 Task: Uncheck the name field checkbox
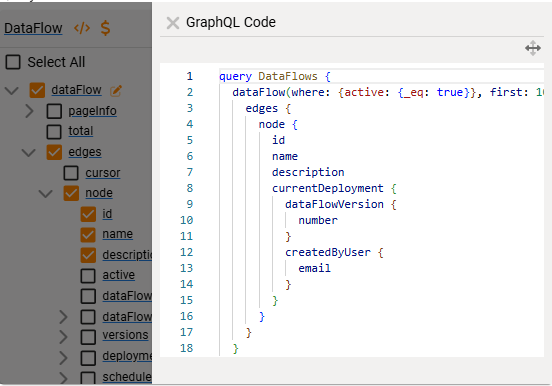[x=88, y=235]
